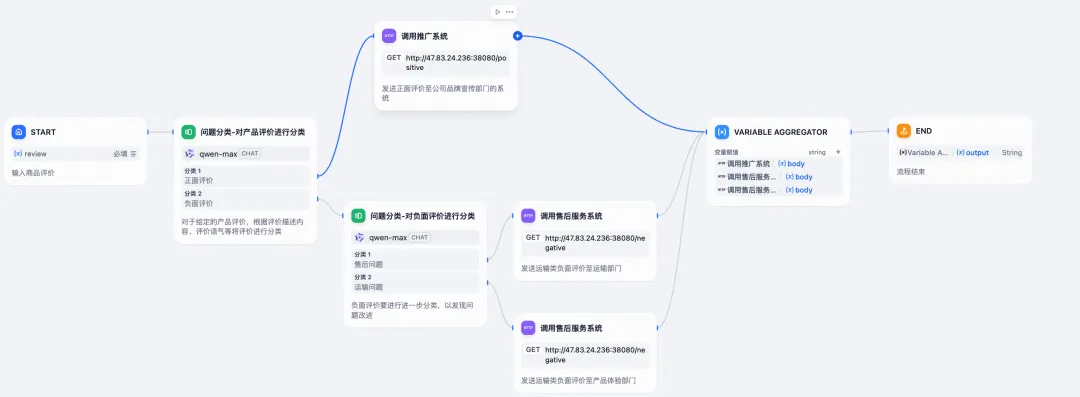The image size is (1080, 397).
Task: Click the qwen-max model logo in 对产品评价进行分类
Action: tap(190, 154)
